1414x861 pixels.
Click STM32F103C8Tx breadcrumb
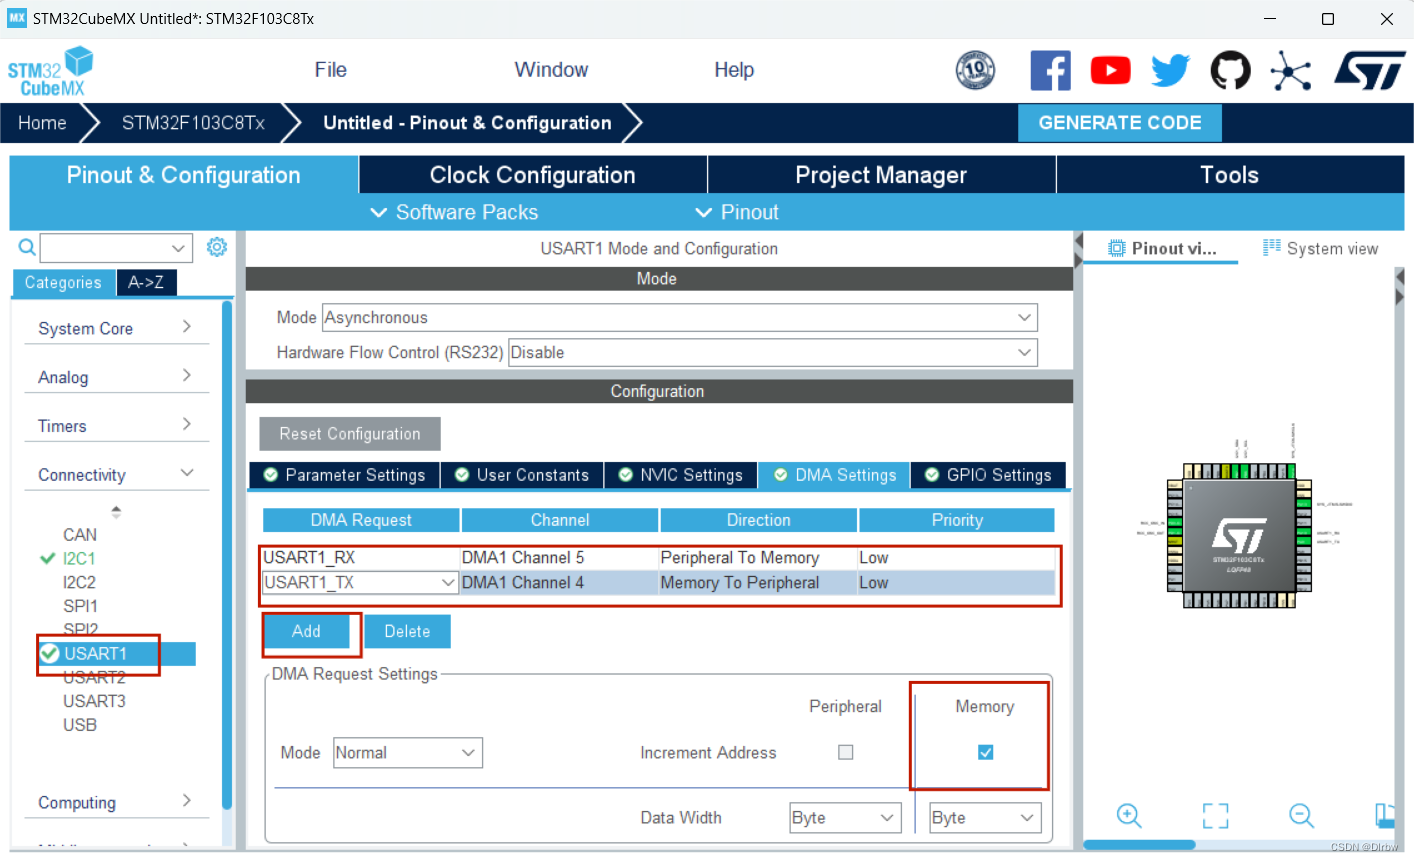click(x=193, y=122)
